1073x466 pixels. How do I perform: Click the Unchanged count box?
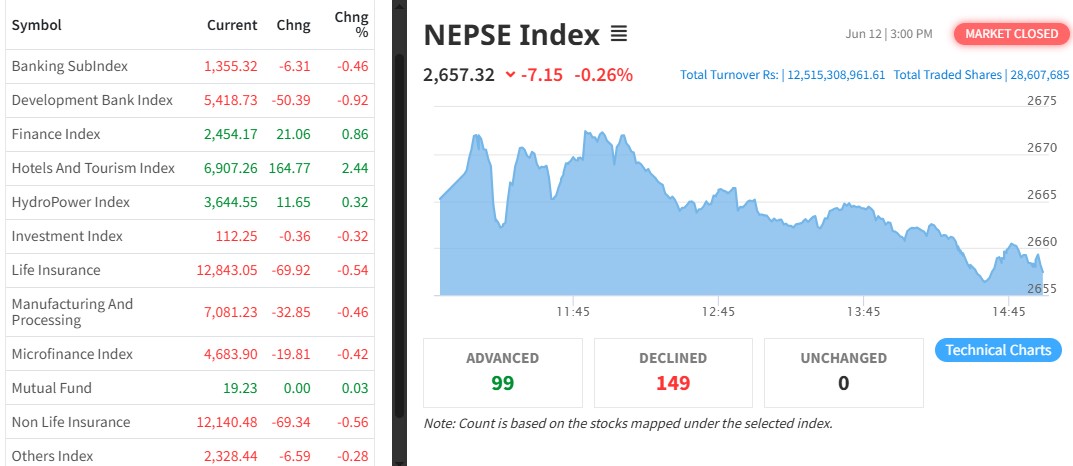coord(843,372)
